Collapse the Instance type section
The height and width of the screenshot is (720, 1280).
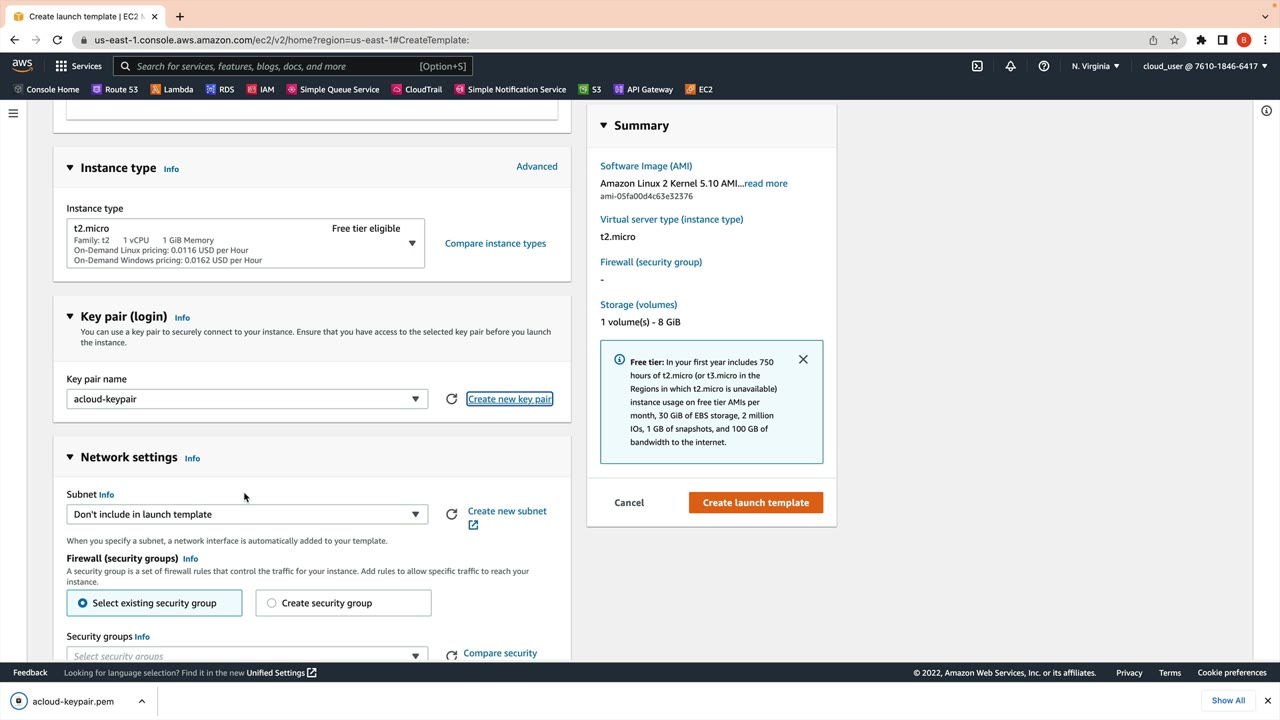(70, 168)
